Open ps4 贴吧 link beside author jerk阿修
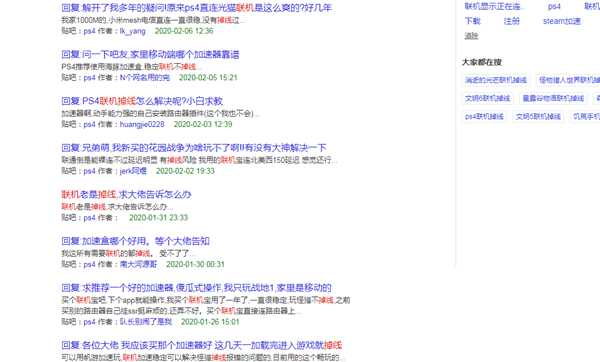This screenshot has width=600, height=362. click(90, 171)
